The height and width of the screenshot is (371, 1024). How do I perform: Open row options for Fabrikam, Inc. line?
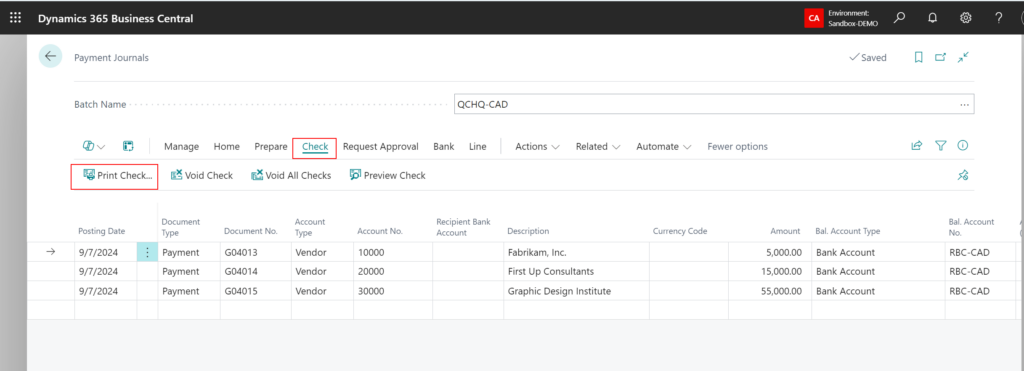(147, 252)
